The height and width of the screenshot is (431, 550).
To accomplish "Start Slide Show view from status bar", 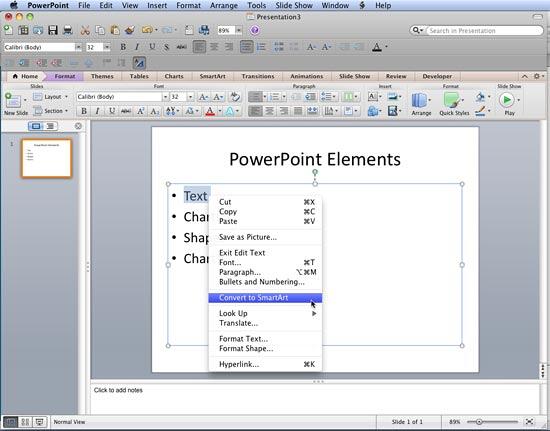I will (39, 422).
